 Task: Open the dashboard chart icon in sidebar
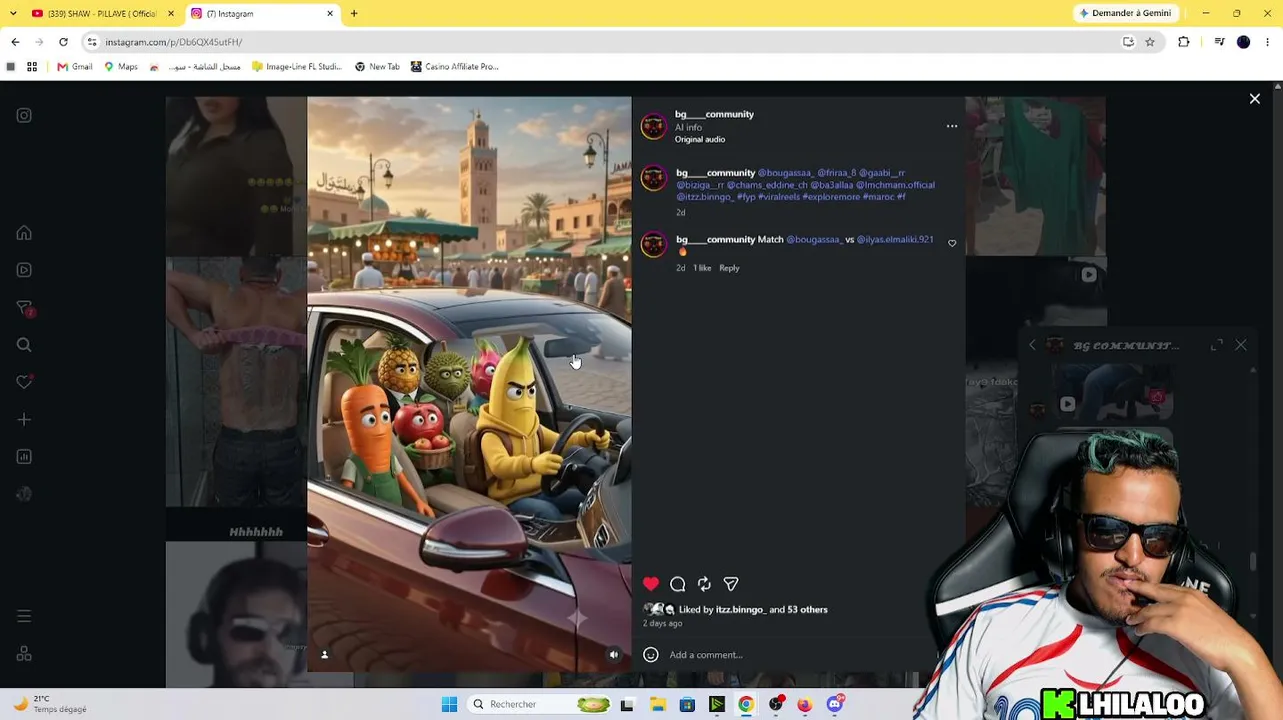pyautogui.click(x=24, y=457)
